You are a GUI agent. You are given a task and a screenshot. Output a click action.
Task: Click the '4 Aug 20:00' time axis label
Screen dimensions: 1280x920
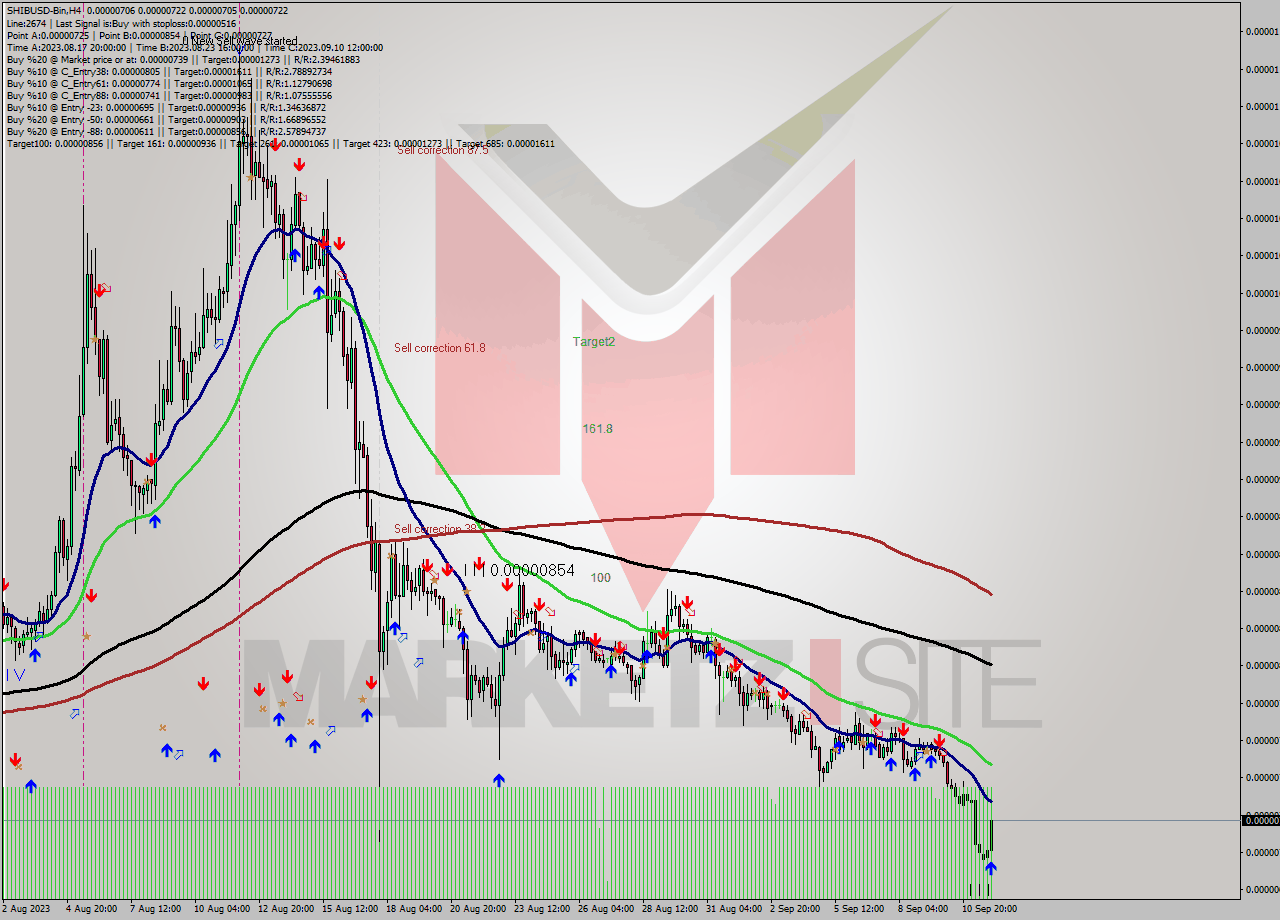pyautogui.click(x=91, y=908)
